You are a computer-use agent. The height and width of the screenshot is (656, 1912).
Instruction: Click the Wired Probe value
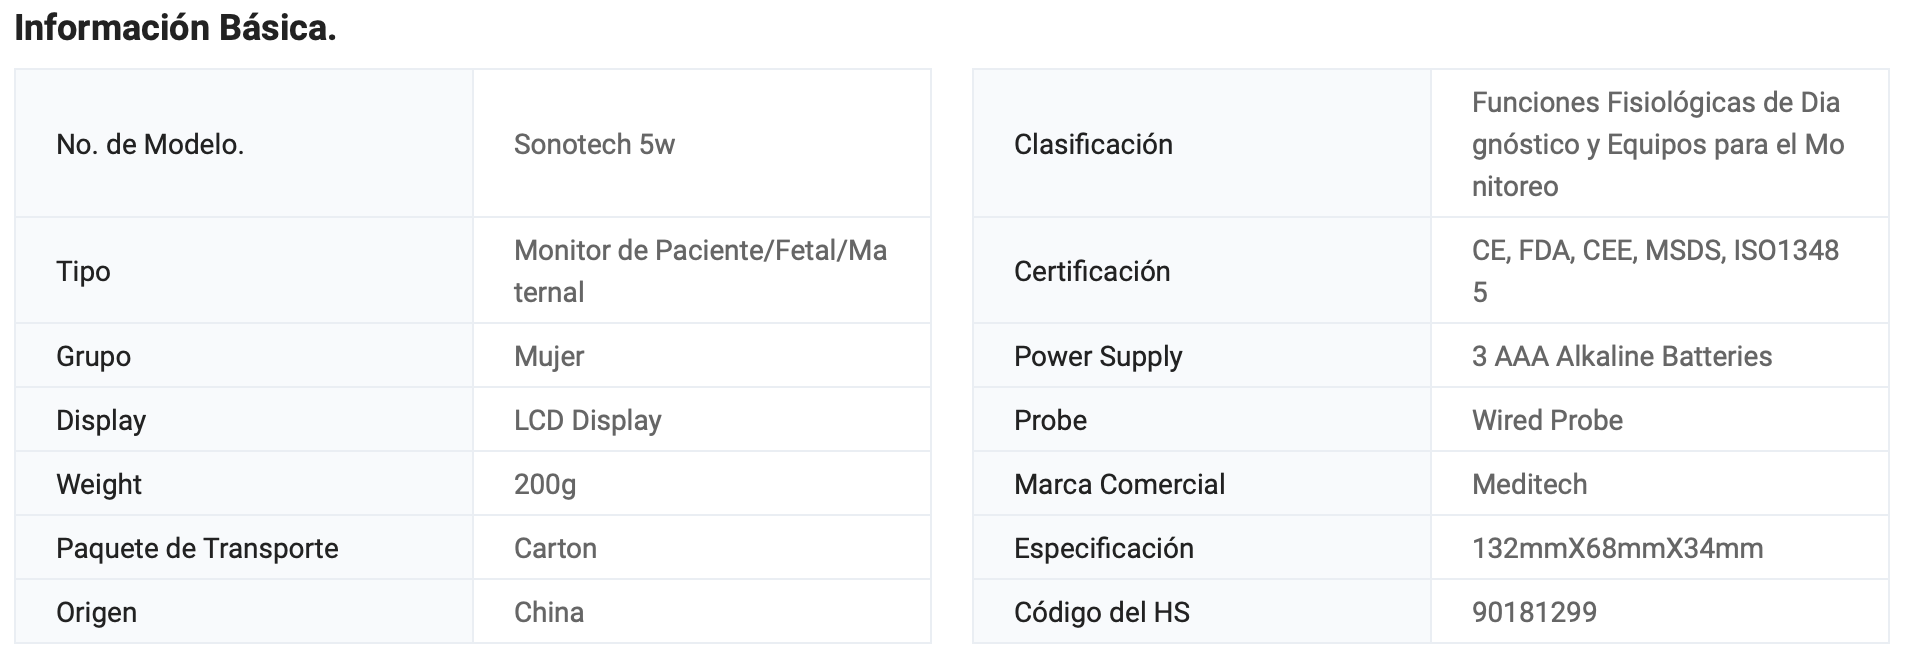point(1547,420)
